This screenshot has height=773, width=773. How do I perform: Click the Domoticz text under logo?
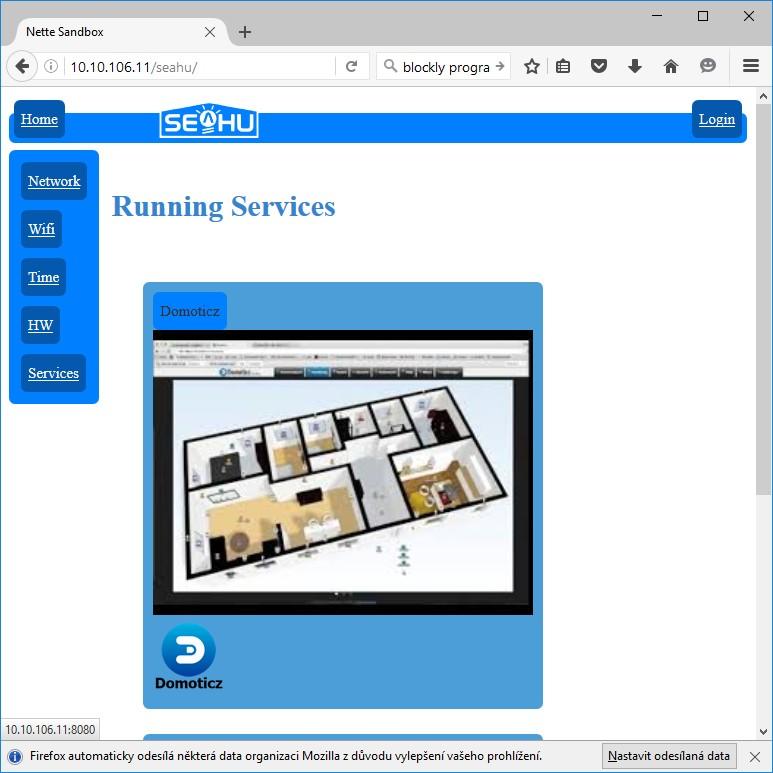pyautogui.click(x=189, y=683)
